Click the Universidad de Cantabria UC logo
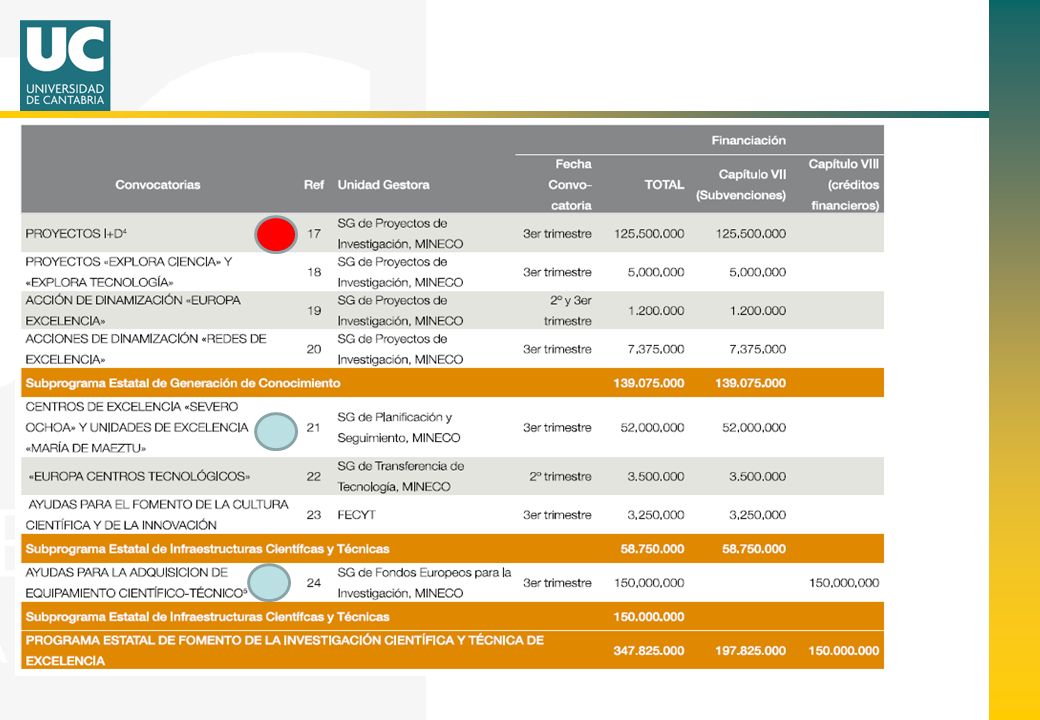Image resolution: width=1040 pixels, height=720 pixels. (x=65, y=65)
